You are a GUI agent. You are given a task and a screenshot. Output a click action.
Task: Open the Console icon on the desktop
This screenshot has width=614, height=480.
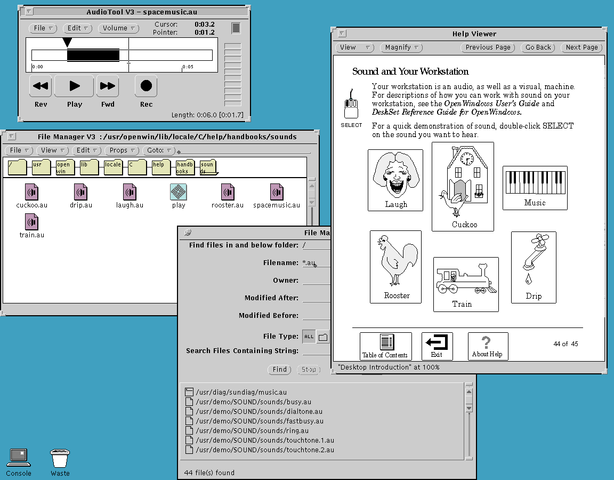18,463
